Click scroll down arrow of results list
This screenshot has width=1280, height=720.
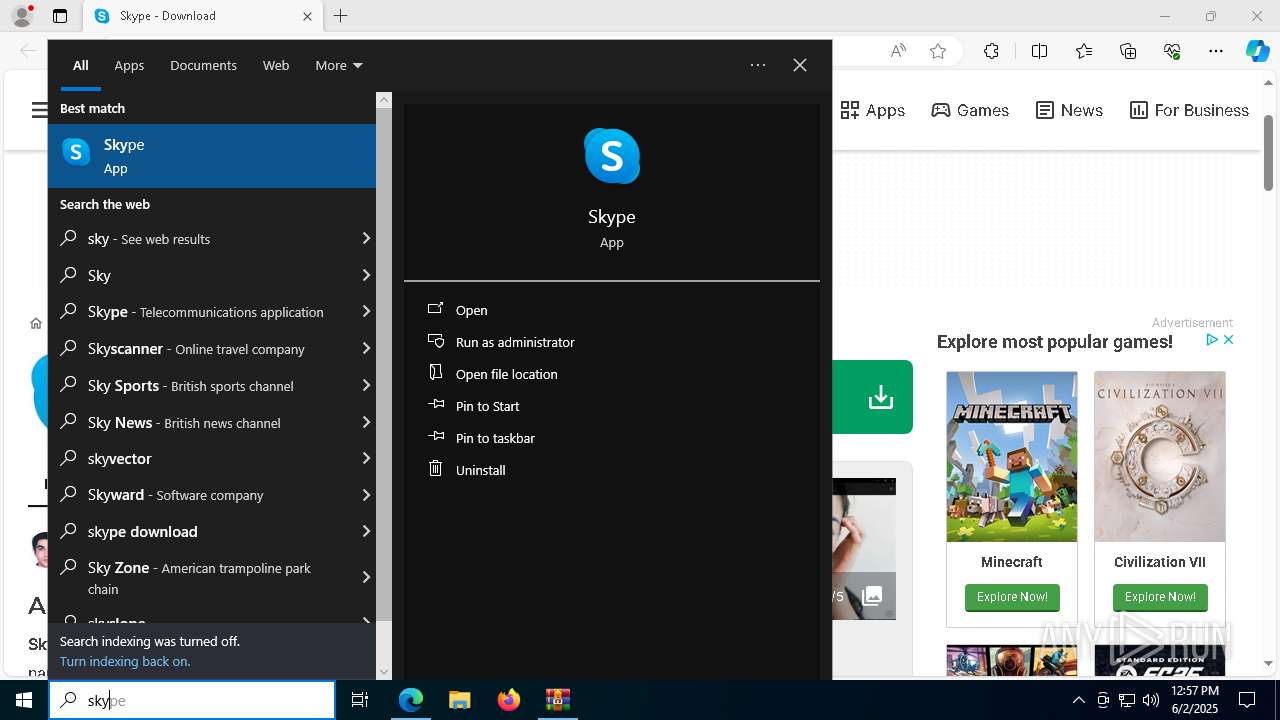[384, 672]
